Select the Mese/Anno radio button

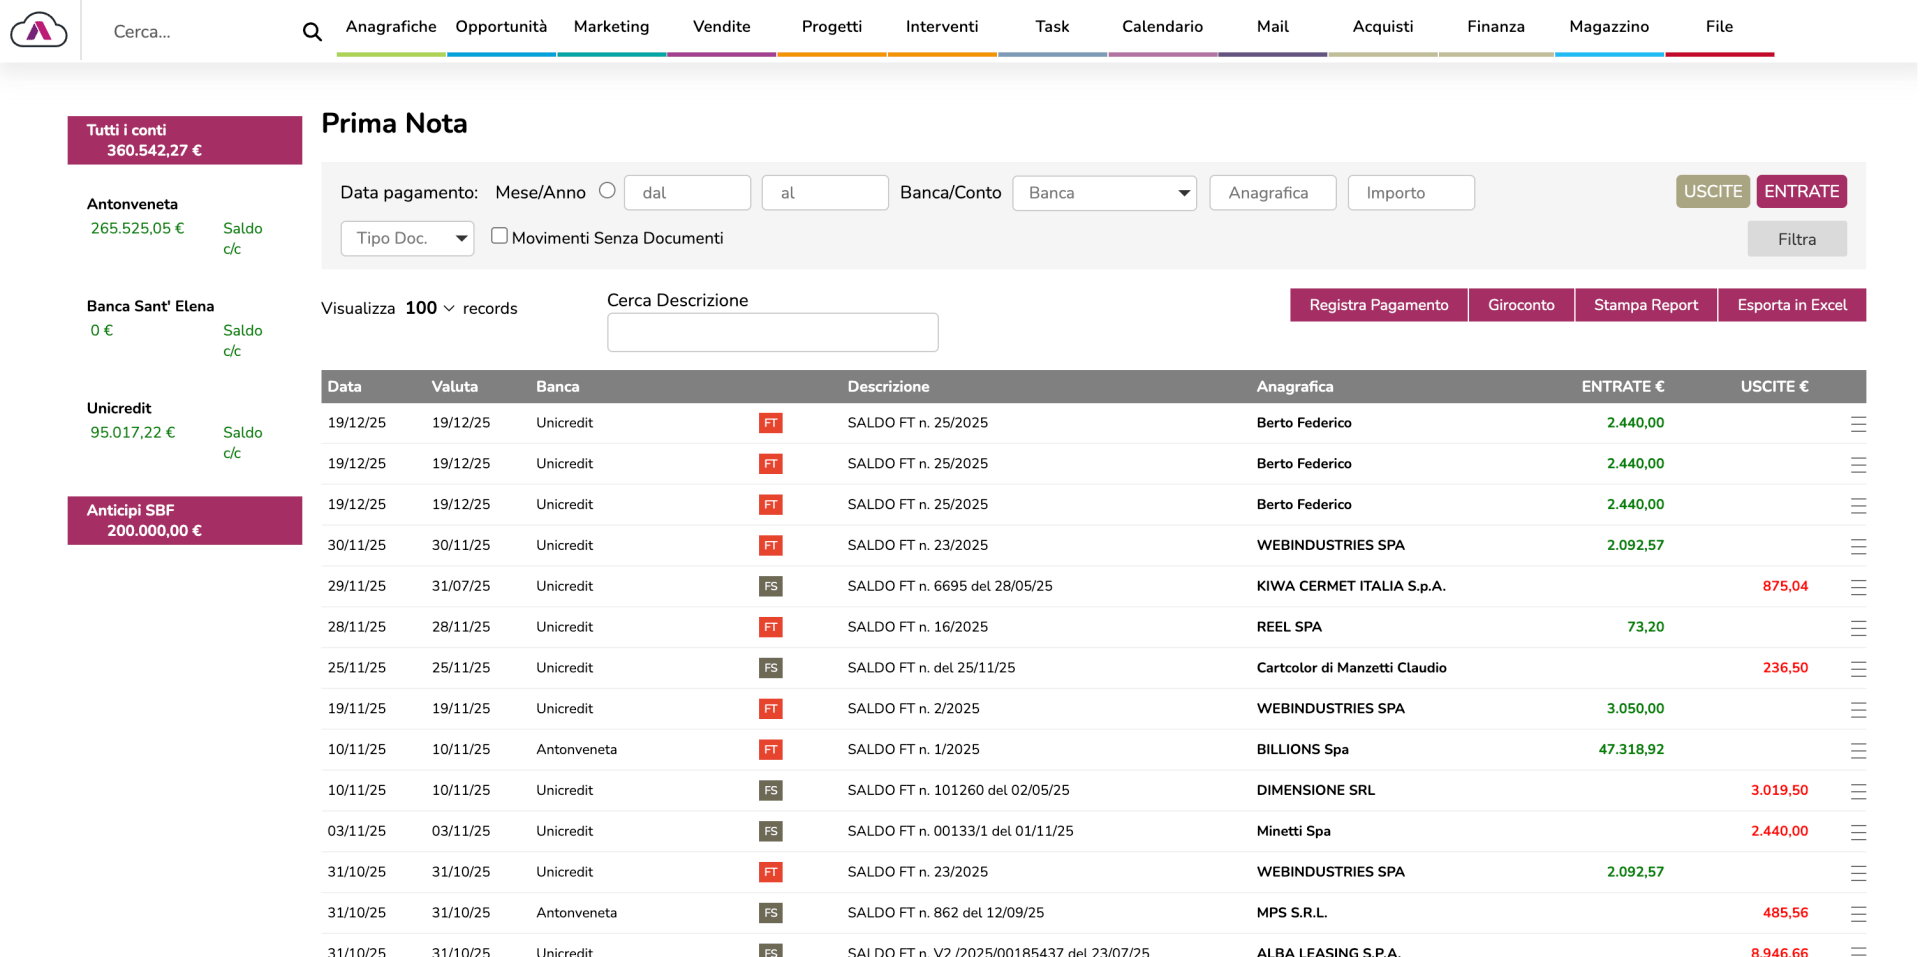pyautogui.click(x=607, y=191)
